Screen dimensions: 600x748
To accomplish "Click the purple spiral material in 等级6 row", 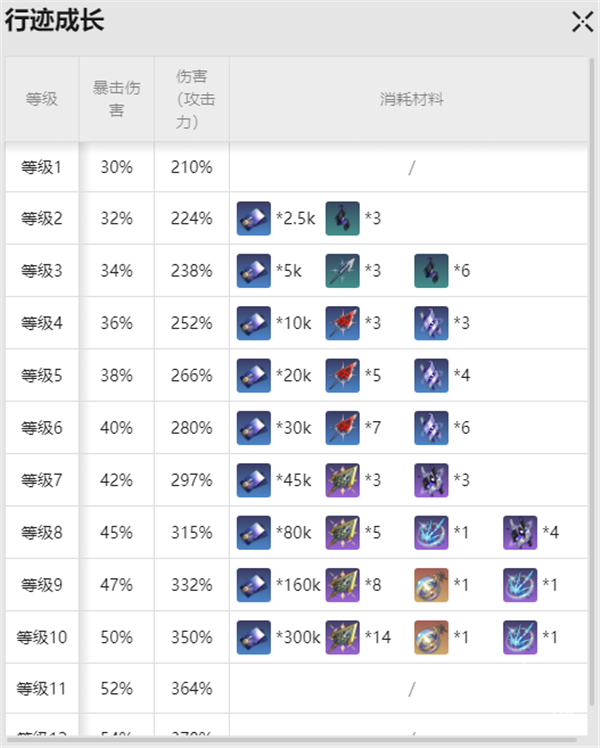I will [431, 428].
